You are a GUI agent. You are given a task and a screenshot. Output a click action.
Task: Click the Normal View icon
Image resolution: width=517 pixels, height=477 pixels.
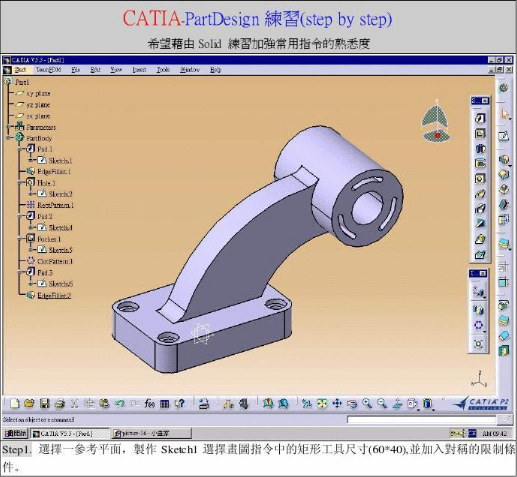397,404
